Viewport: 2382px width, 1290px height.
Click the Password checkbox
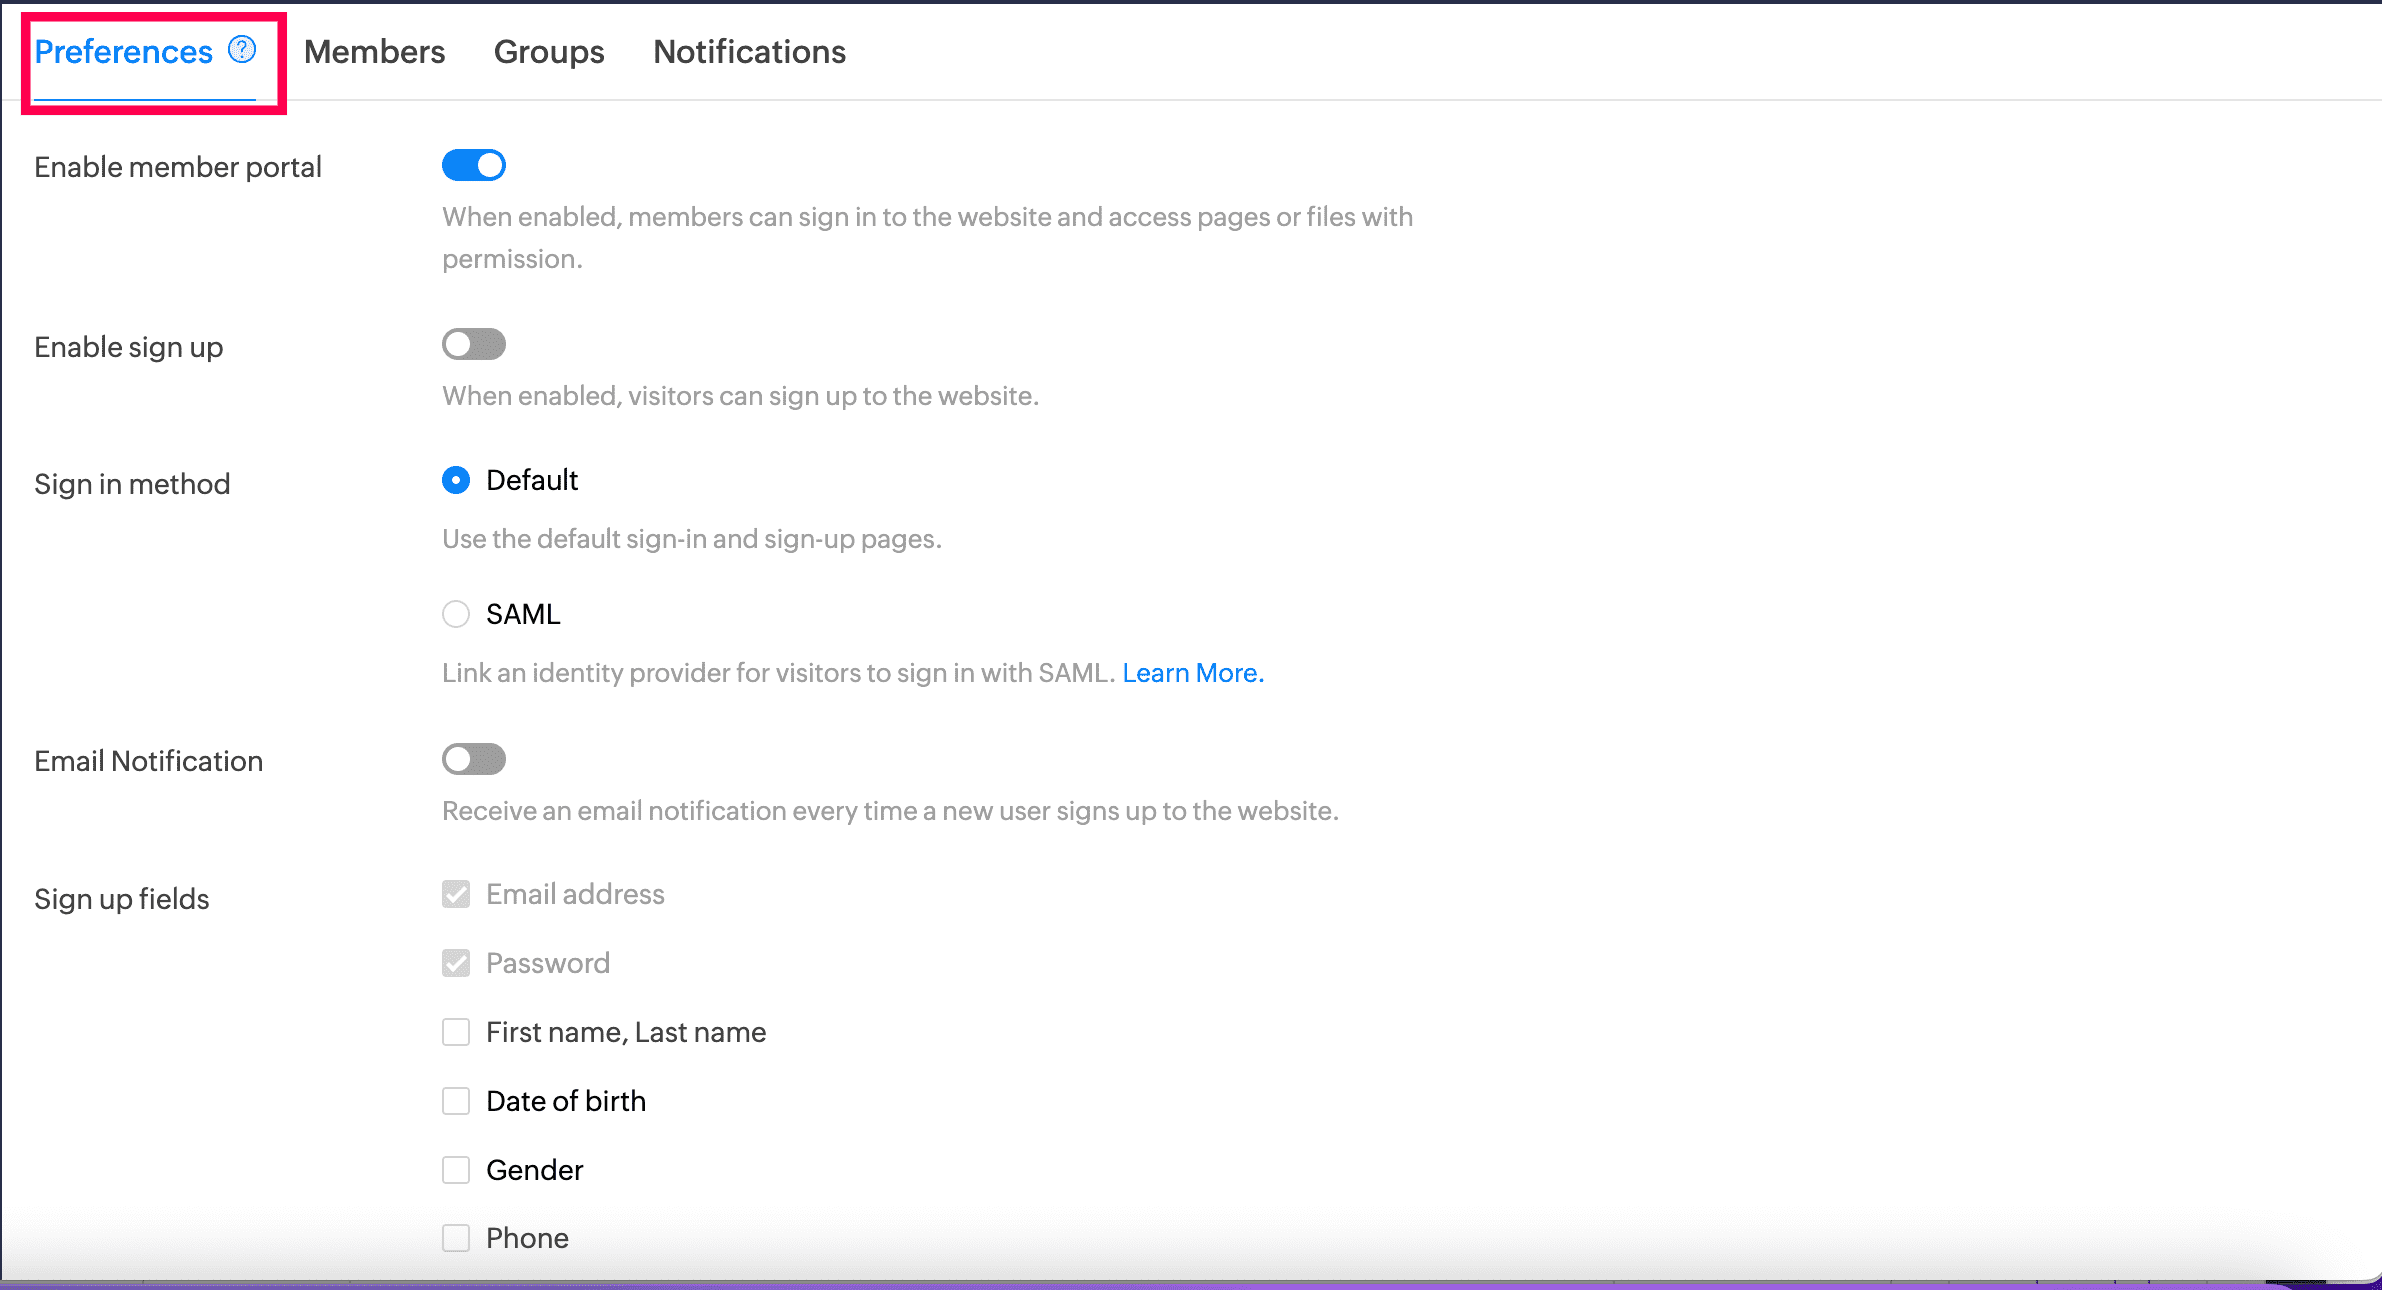click(456, 963)
